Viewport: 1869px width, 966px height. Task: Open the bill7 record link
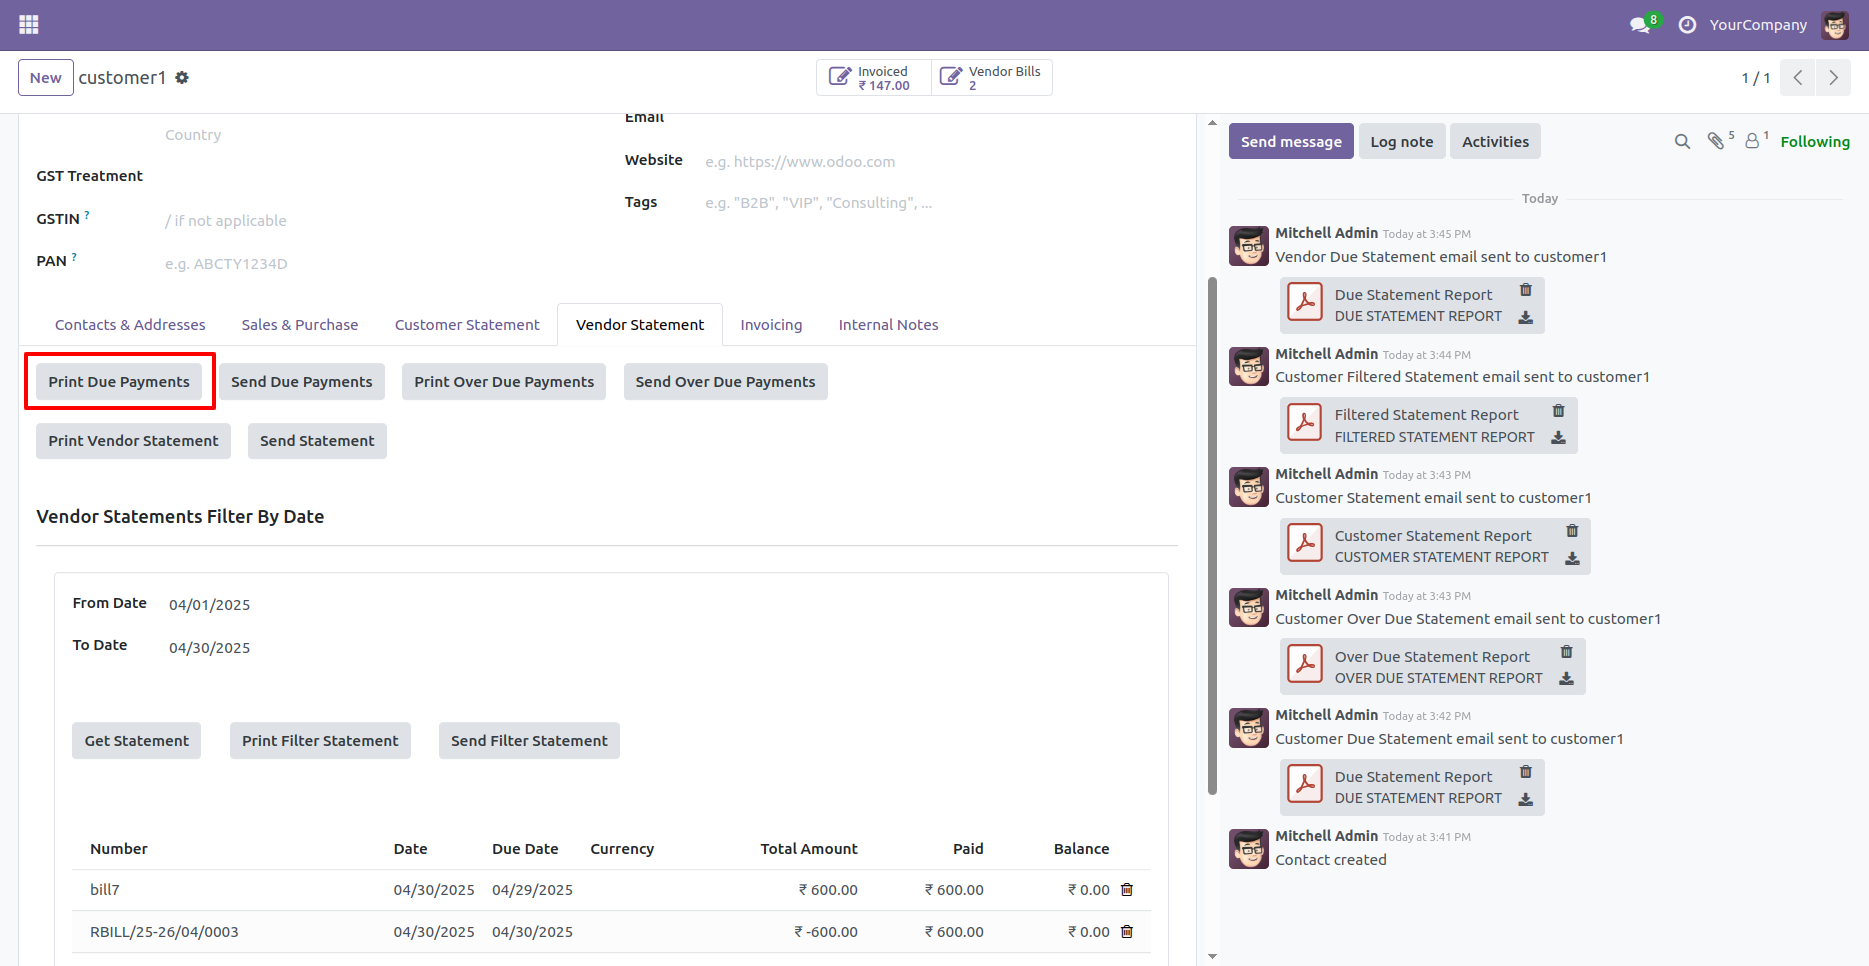[104, 889]
